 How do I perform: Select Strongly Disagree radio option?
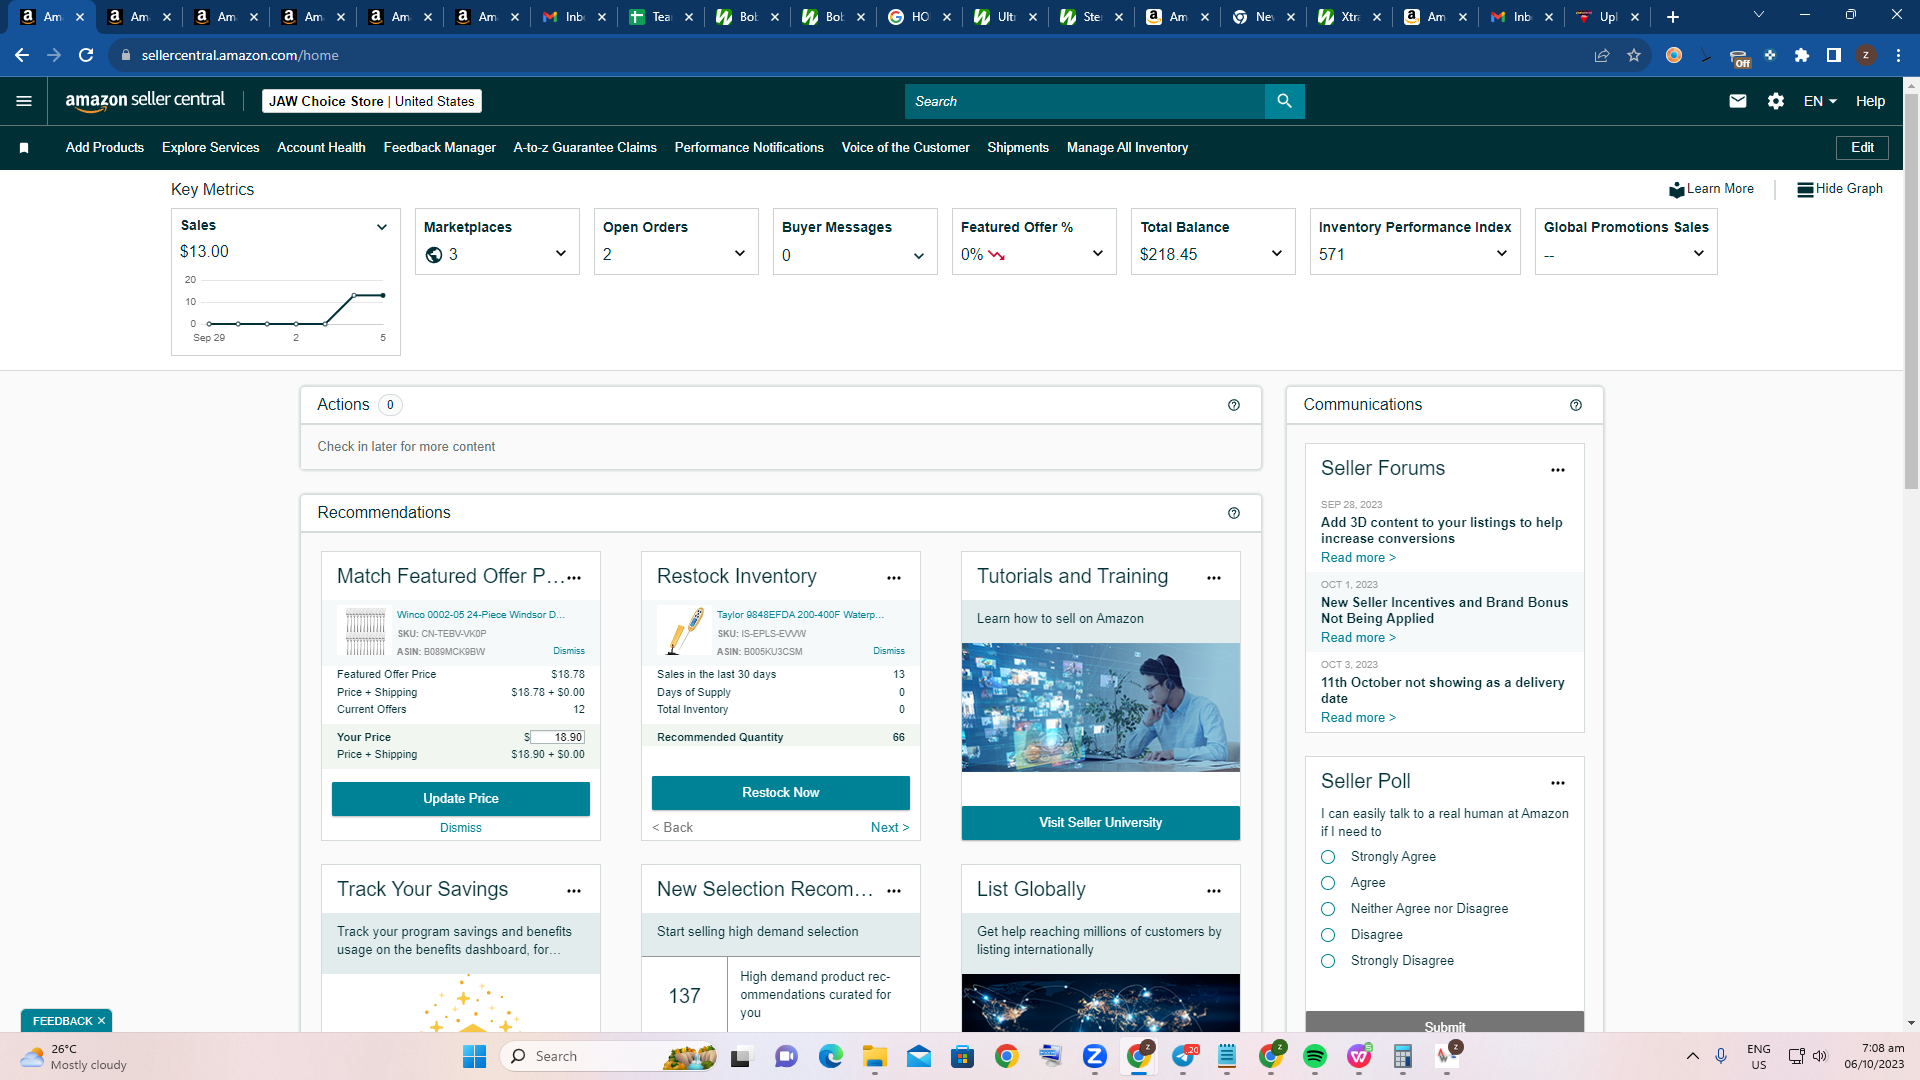tap(1328, 961)
